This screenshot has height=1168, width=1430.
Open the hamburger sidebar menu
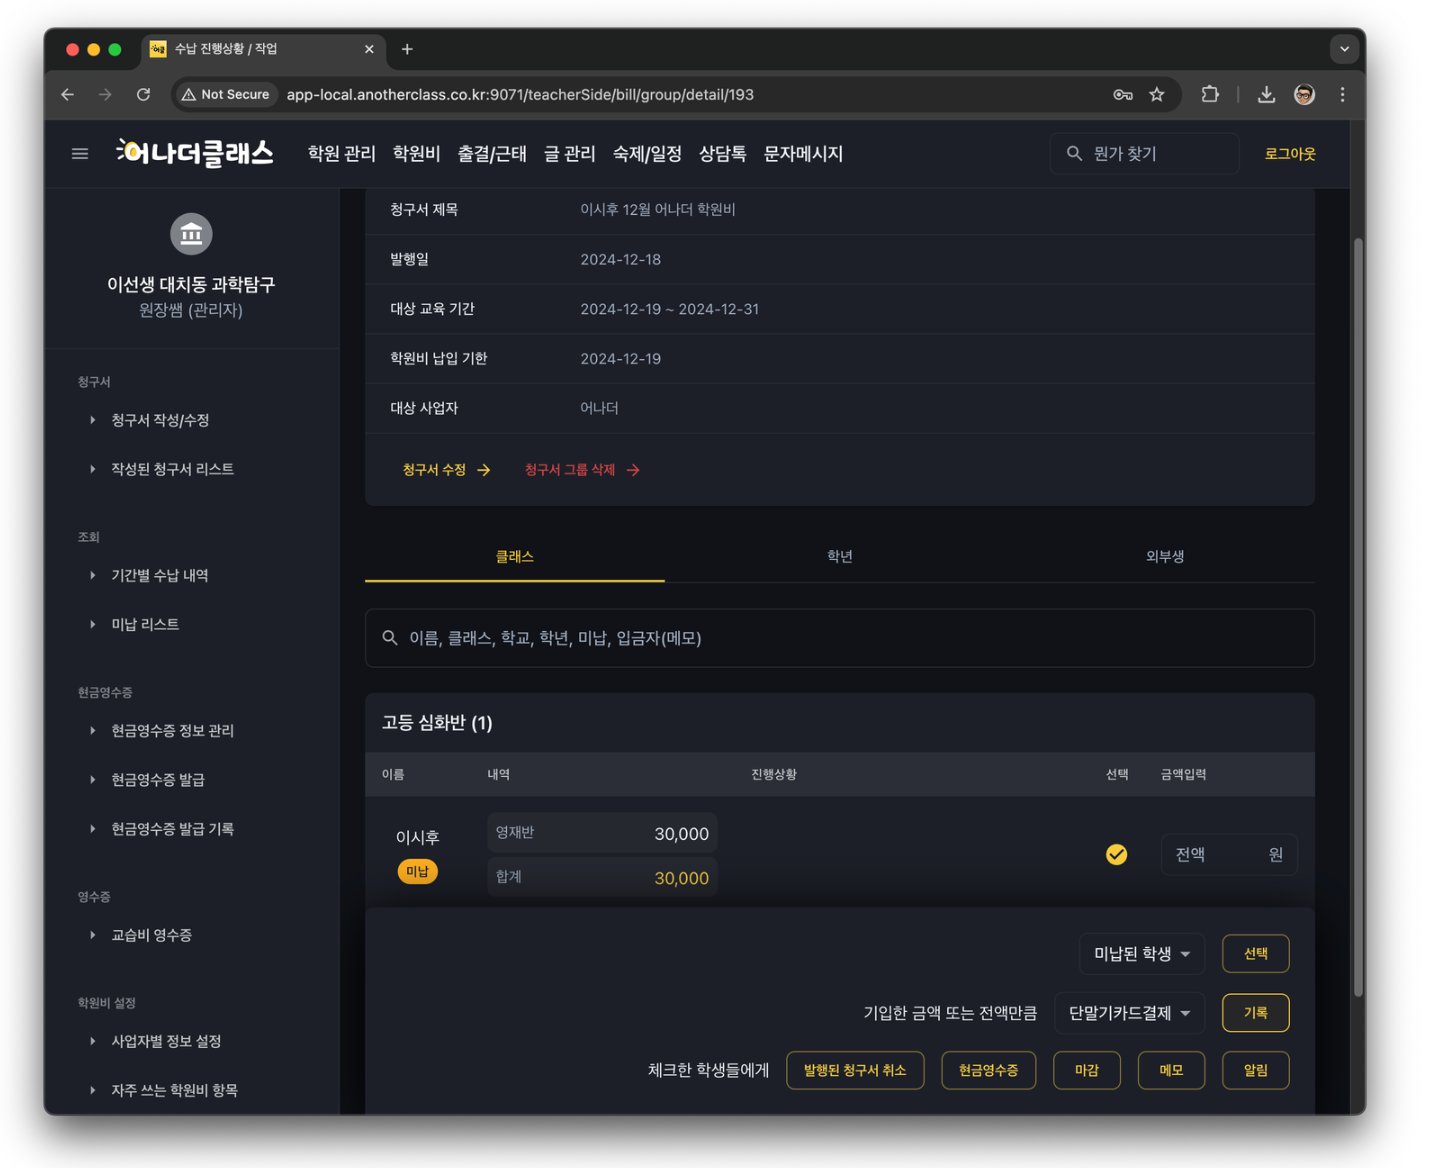[80, 154]
